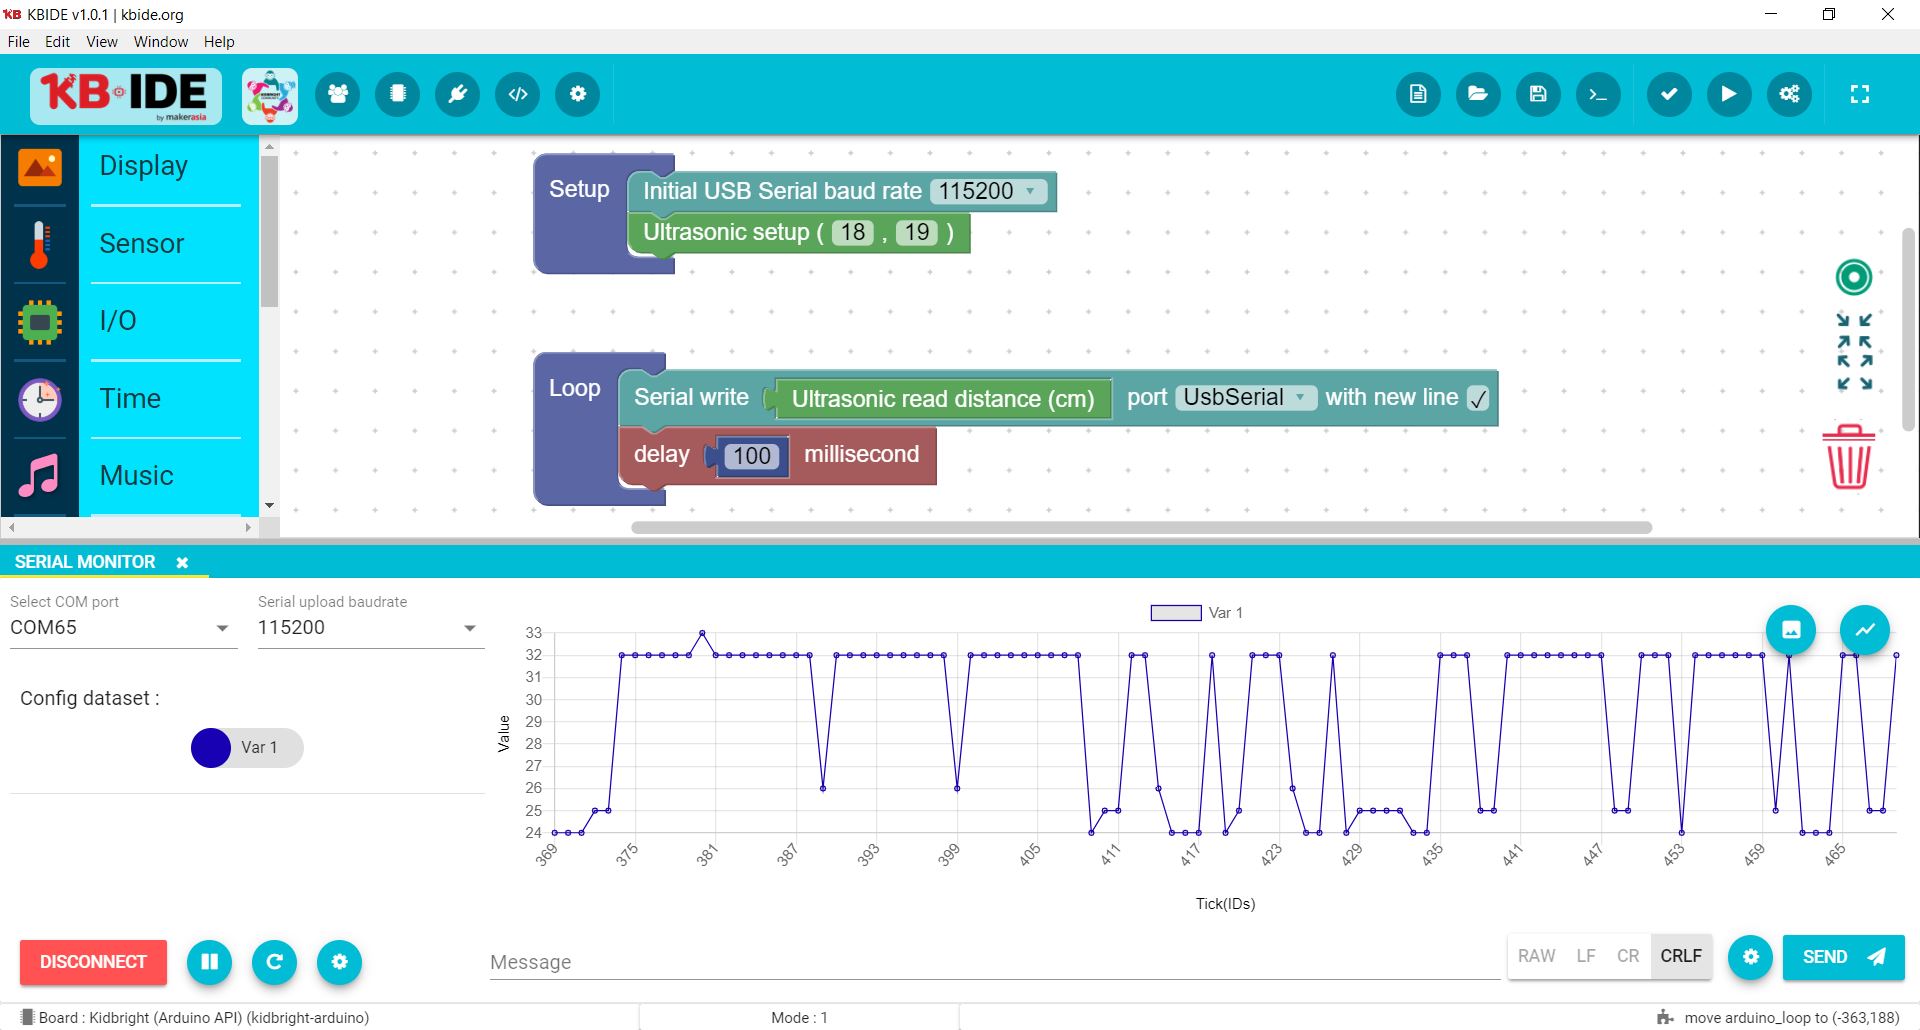Click the workspace zoom-out inward arrows icon
This screenshot has height=1030, width=1920.
1854,331
